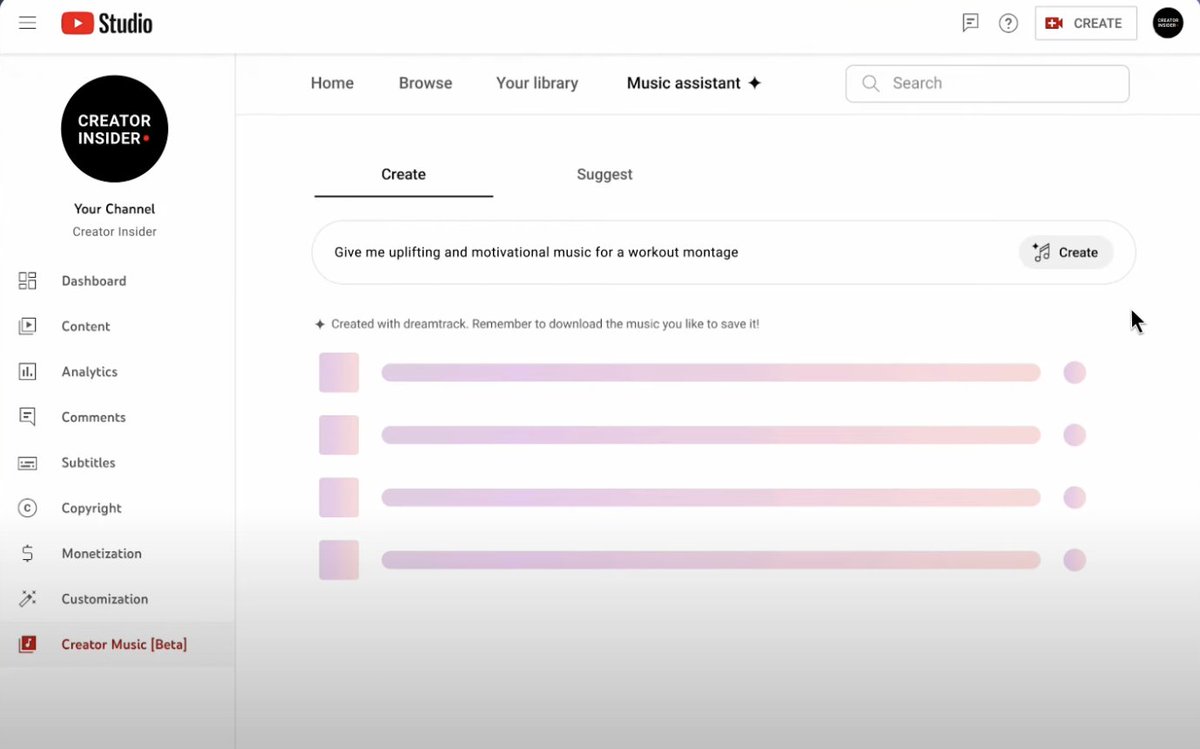Switch to the Browse tab
The height and width of the screenshot is (749, 1200).
[x=425, y=83]
